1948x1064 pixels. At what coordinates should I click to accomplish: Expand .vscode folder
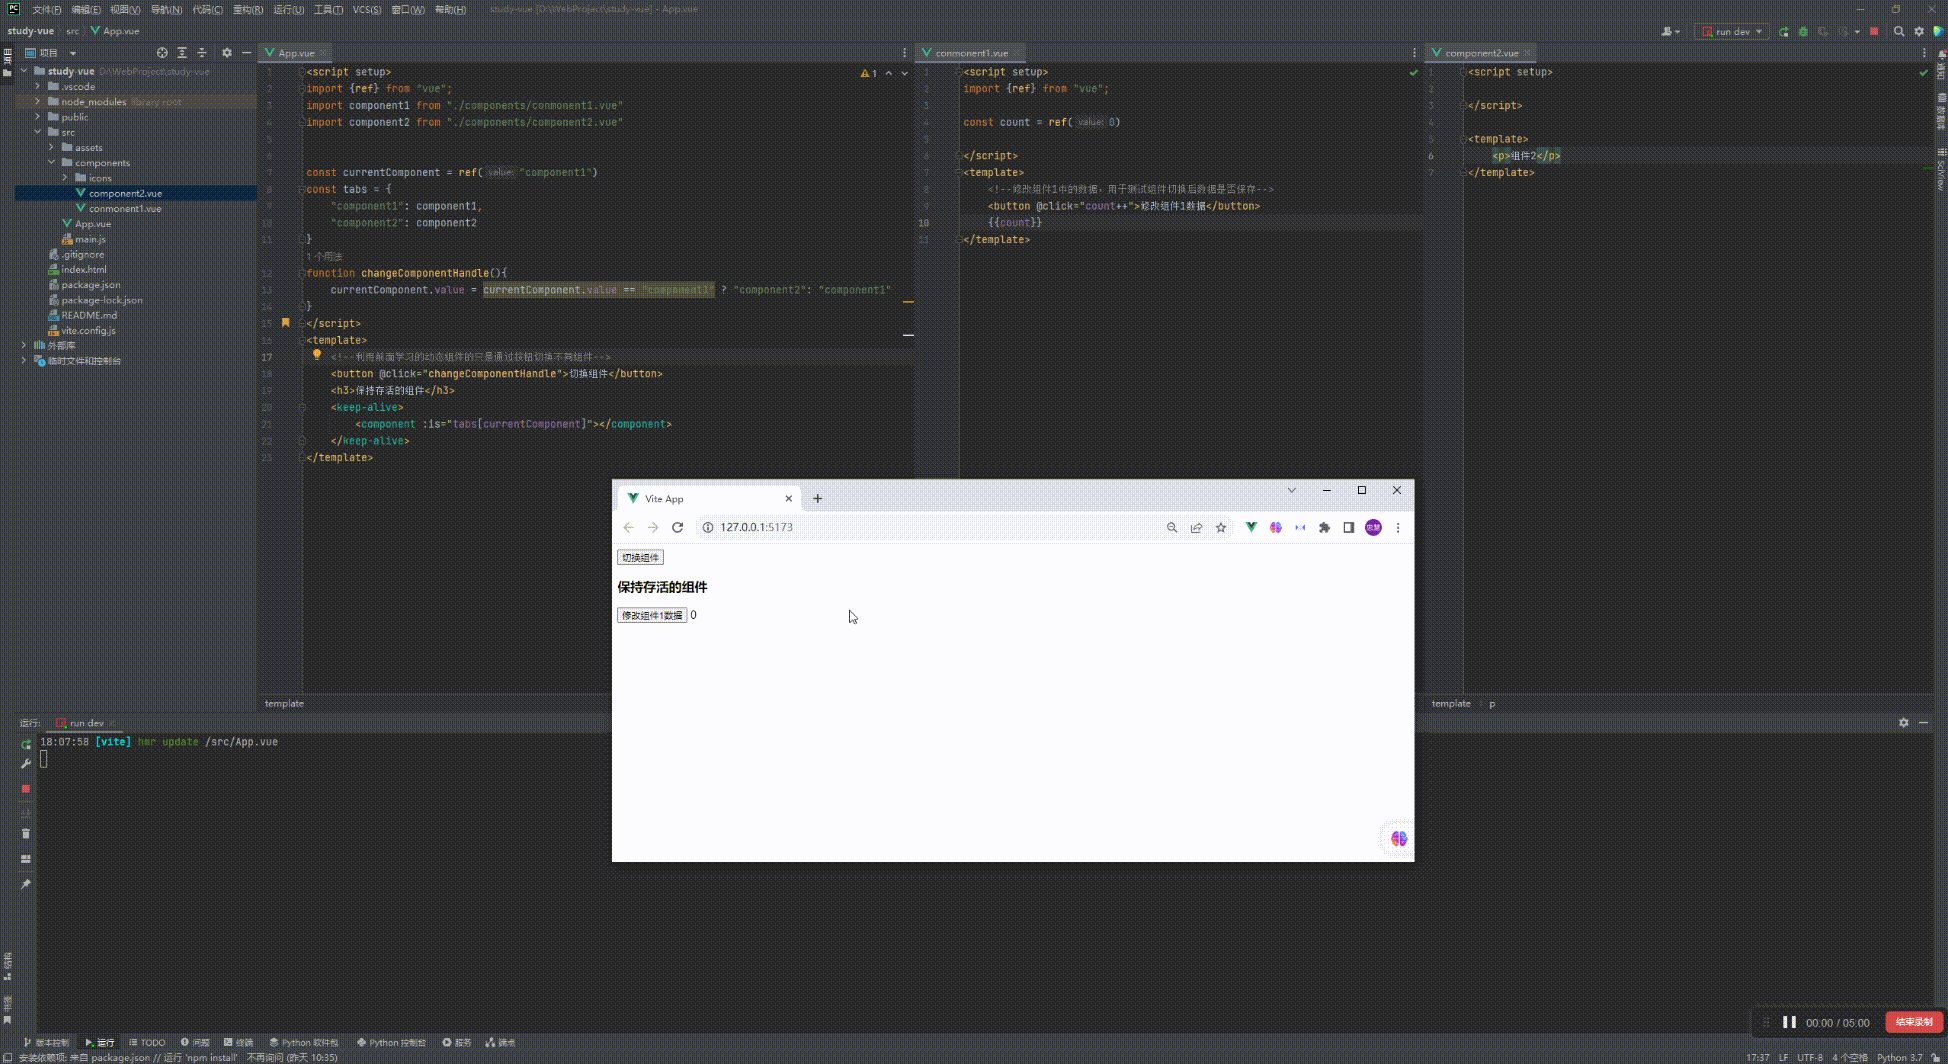(x=38, y=87)
